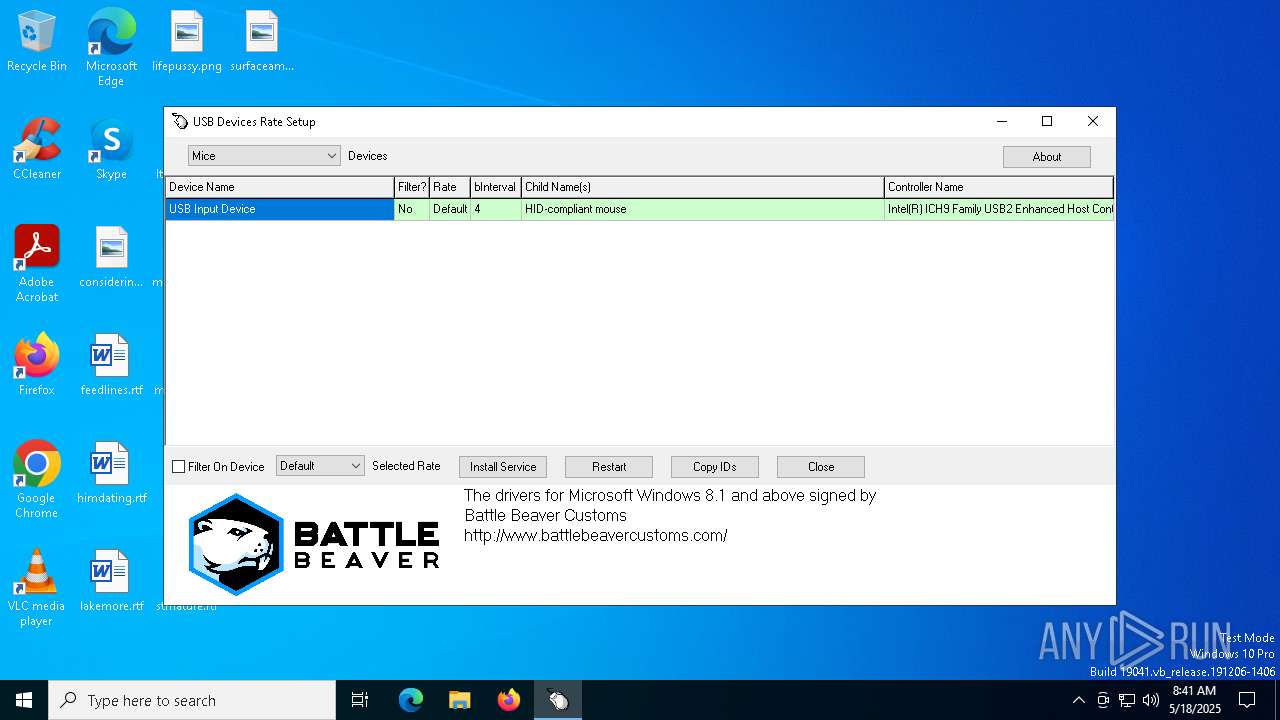Screen dimensions: 1280x720
Task: Launch Microsoft Edge from the desktop
Action: point(111,47)
